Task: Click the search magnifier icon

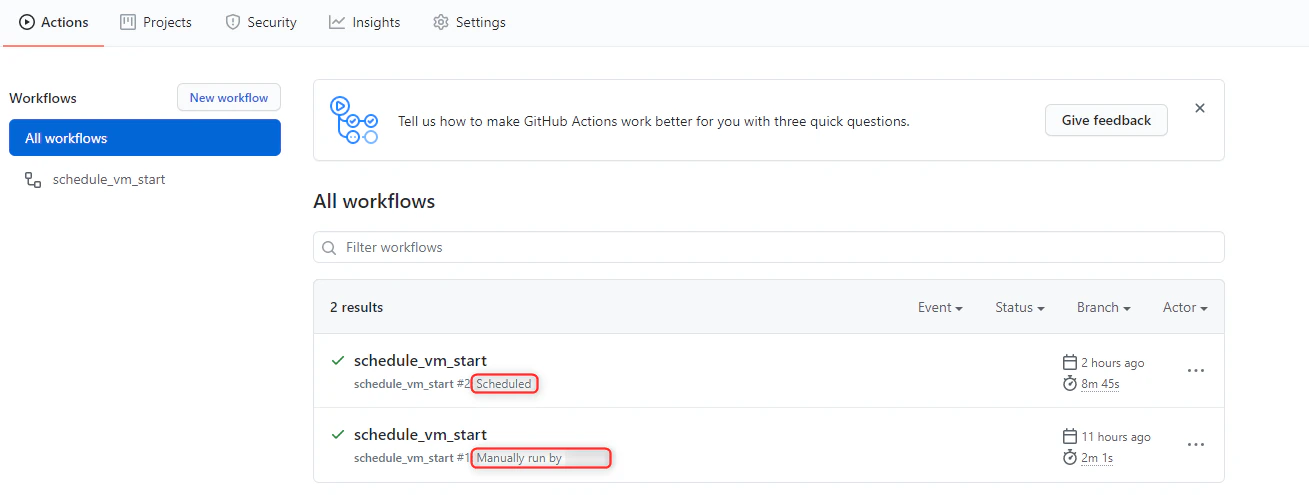Action: pyautogui.click(x=329, y=247)
